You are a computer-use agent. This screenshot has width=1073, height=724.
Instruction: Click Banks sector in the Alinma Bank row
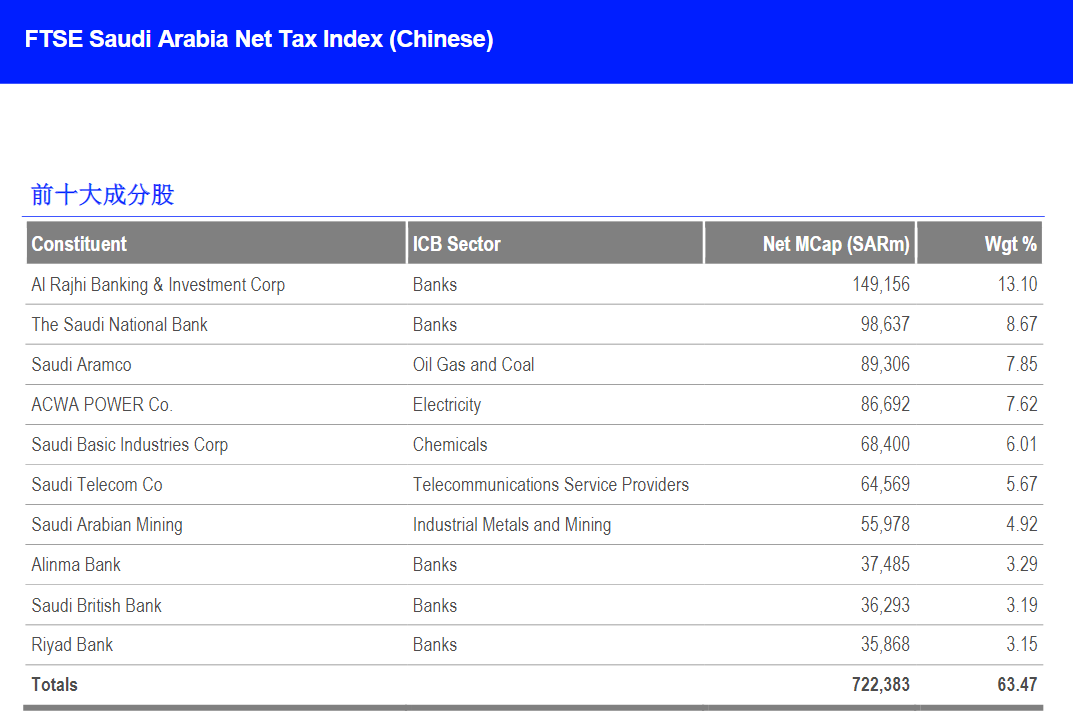(435, 565)
